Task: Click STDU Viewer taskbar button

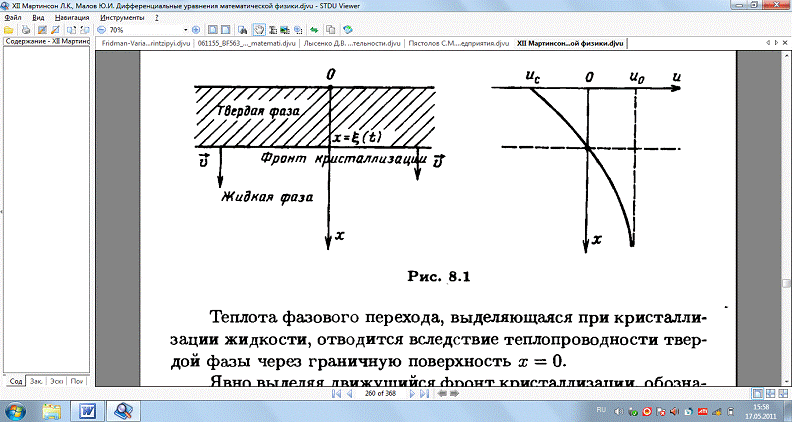Action: [123, 411]
